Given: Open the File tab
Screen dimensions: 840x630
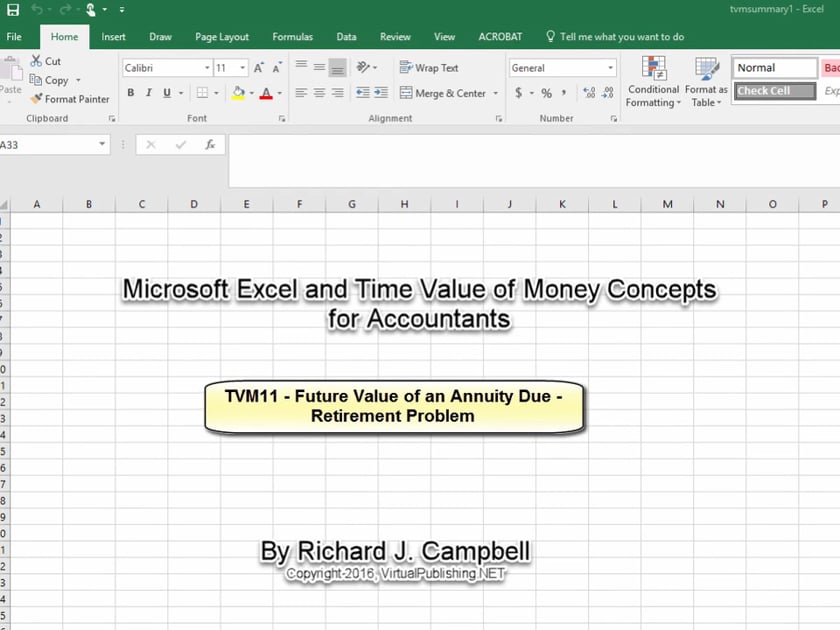Looking at the screenshot, I should tap(14, 36).
